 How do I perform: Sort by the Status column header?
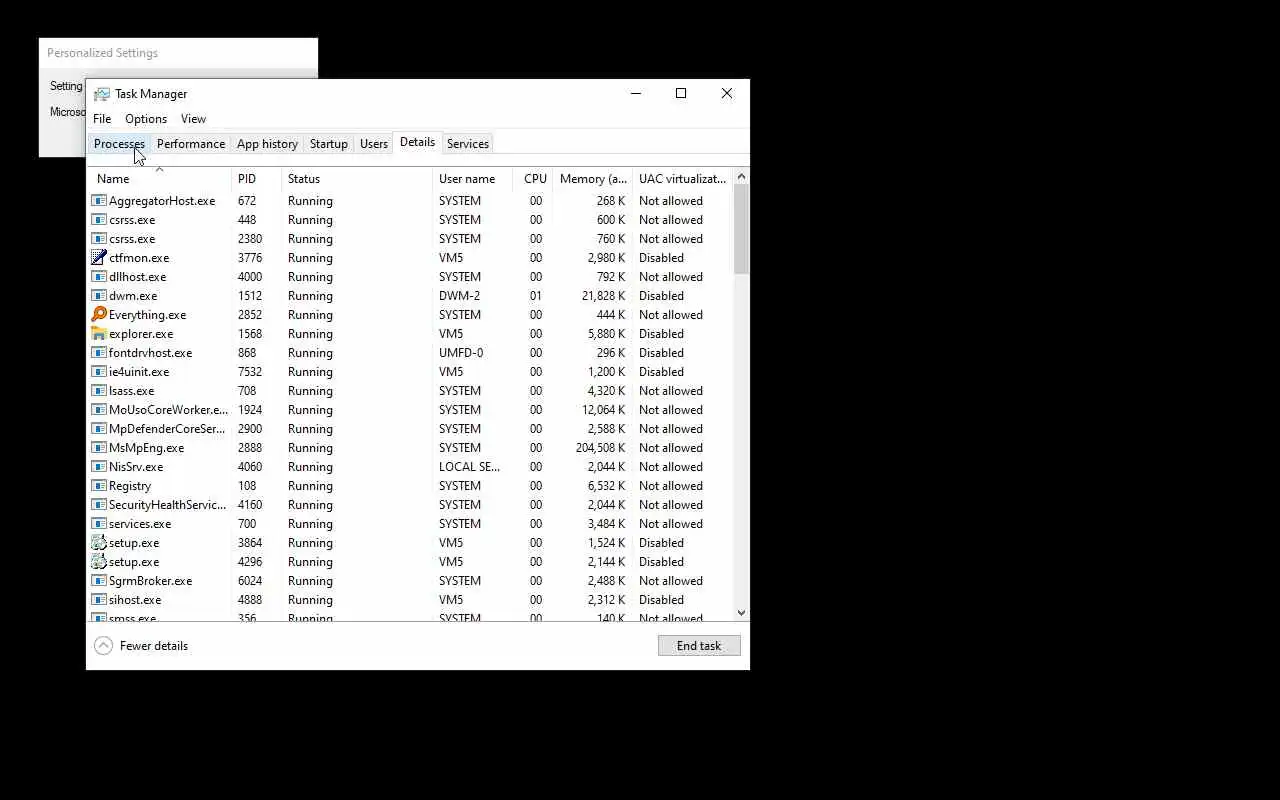(357, 179)
